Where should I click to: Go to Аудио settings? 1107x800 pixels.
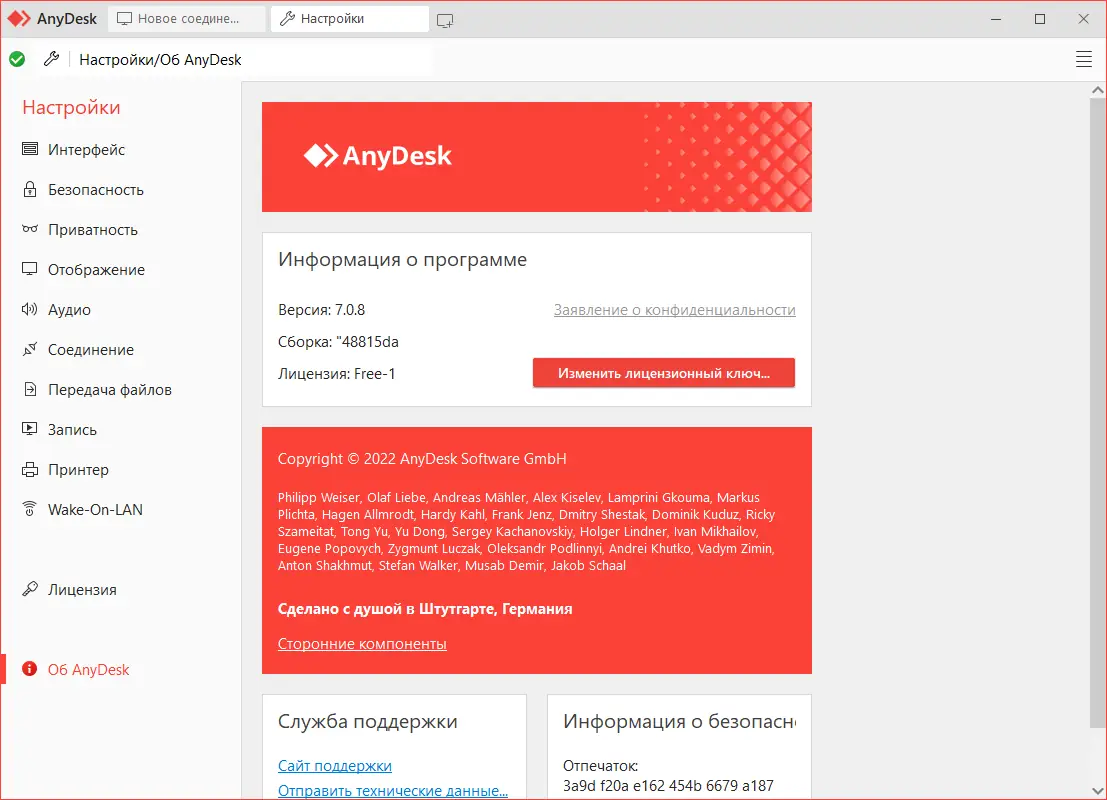point(69,310)
